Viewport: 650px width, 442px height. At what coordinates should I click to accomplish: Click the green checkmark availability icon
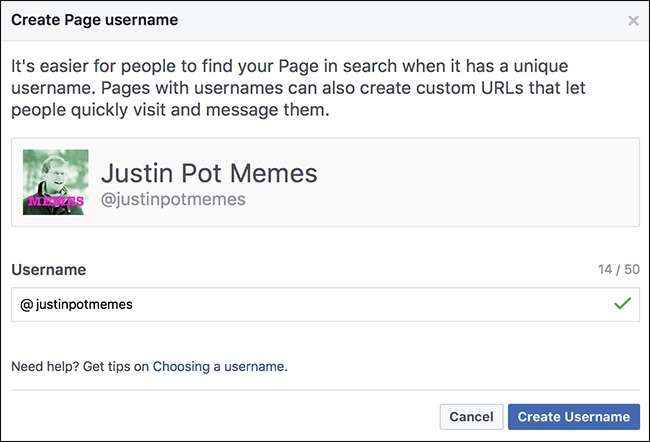tap(623, 304)
